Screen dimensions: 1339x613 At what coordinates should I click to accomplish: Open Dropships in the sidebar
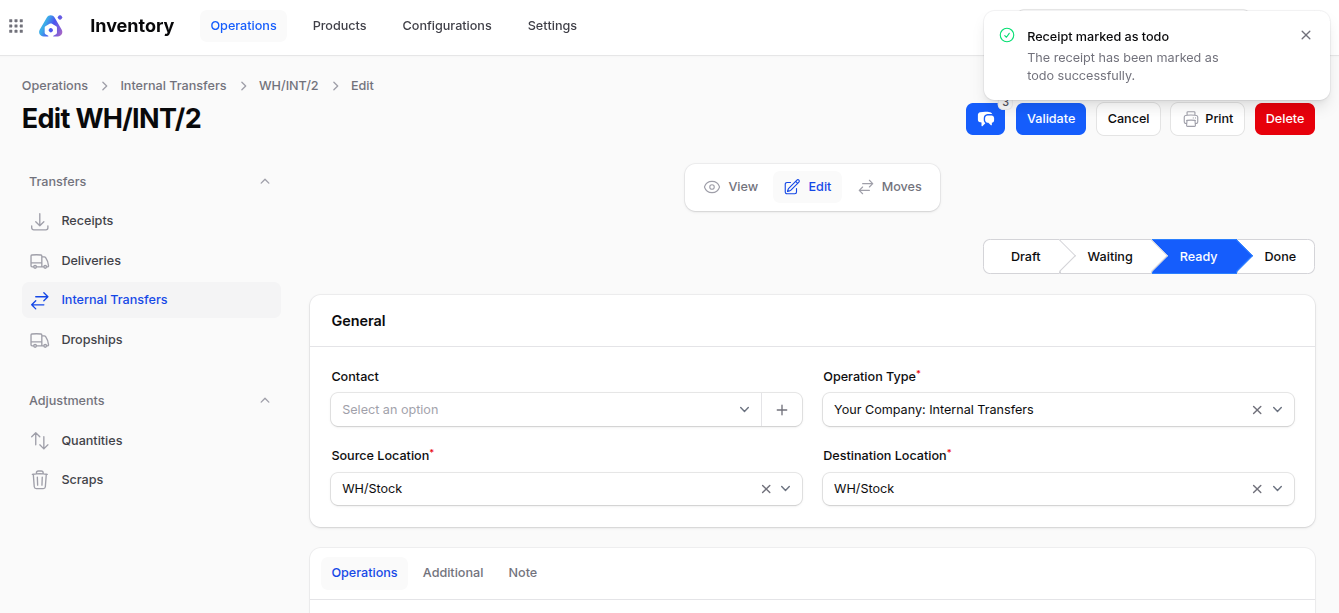tap(151, 340)
